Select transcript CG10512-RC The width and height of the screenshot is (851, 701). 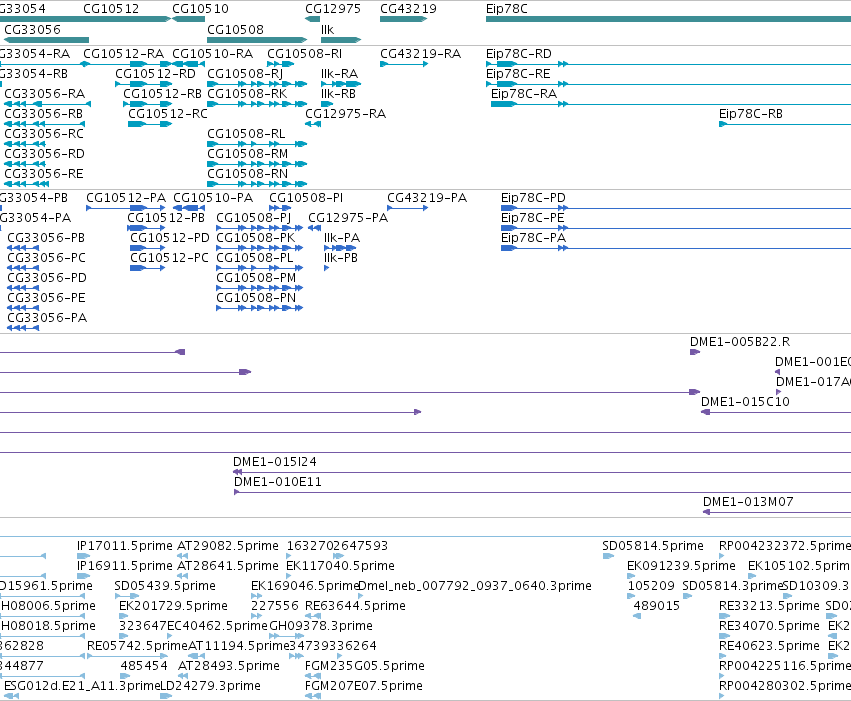pyautogui.click(x=168, y=114)
